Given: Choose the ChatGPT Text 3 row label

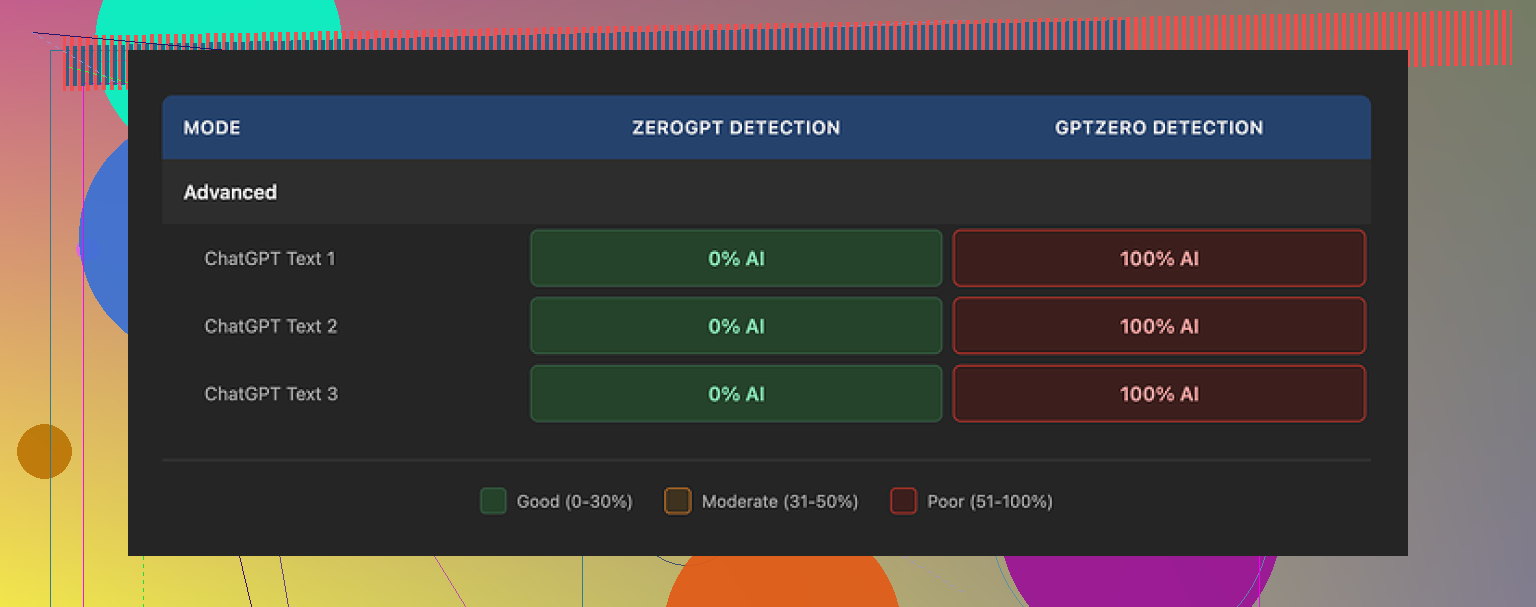Looking at the screenshot, I should pyautogui.click(x=270, y=394).
